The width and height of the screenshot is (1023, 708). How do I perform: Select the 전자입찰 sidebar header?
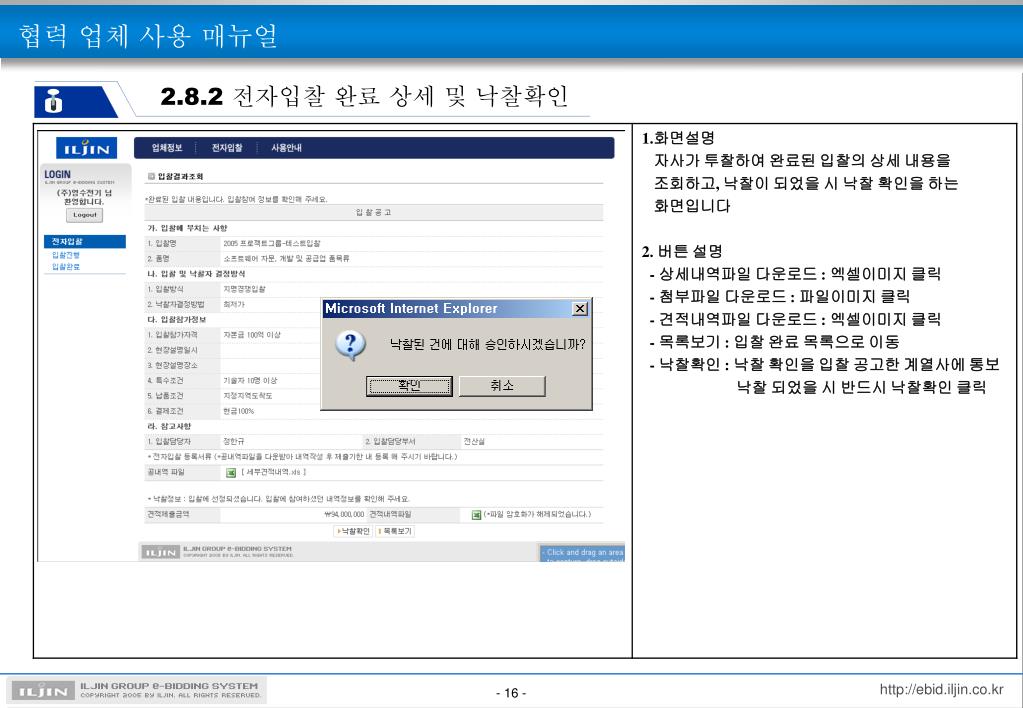(85, 241)
